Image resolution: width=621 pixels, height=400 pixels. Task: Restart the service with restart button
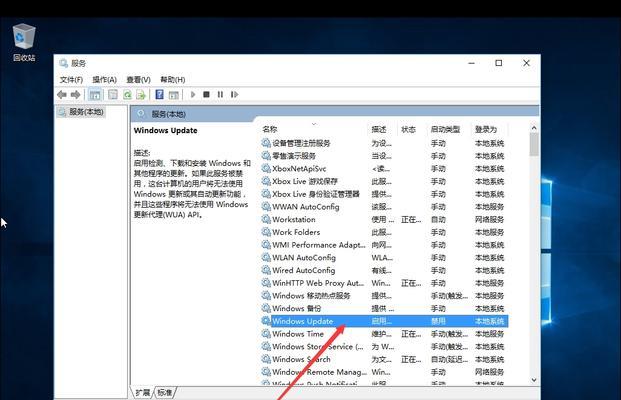click(234, 95)
